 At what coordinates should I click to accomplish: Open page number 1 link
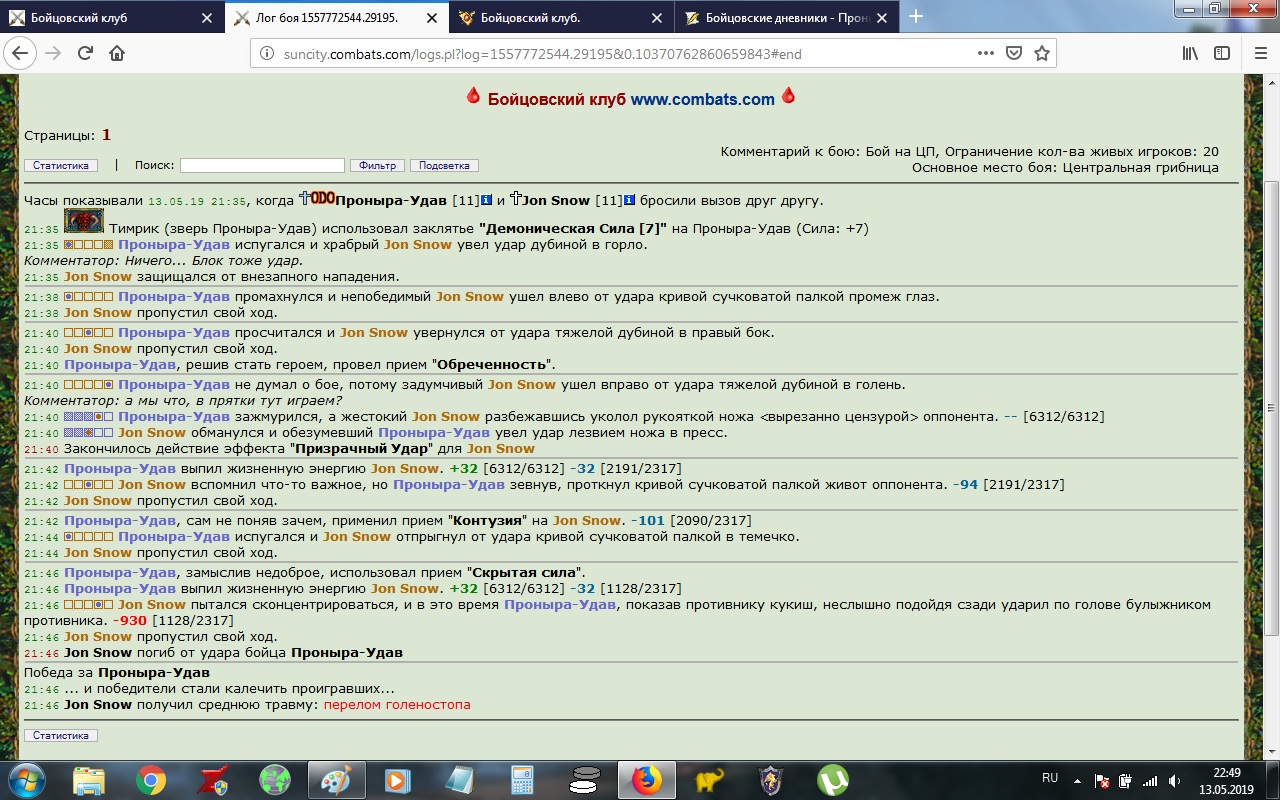click(106, 135)
